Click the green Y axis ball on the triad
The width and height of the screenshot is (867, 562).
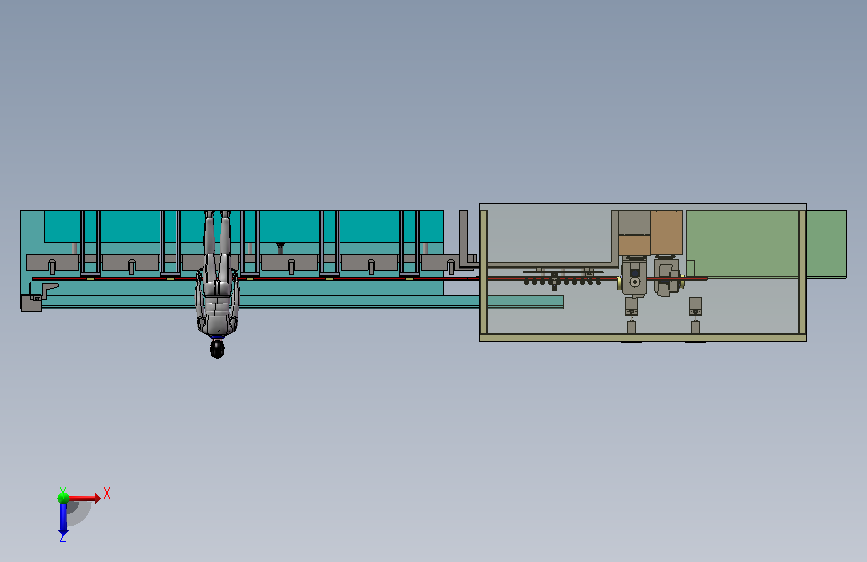pos(63,497)
